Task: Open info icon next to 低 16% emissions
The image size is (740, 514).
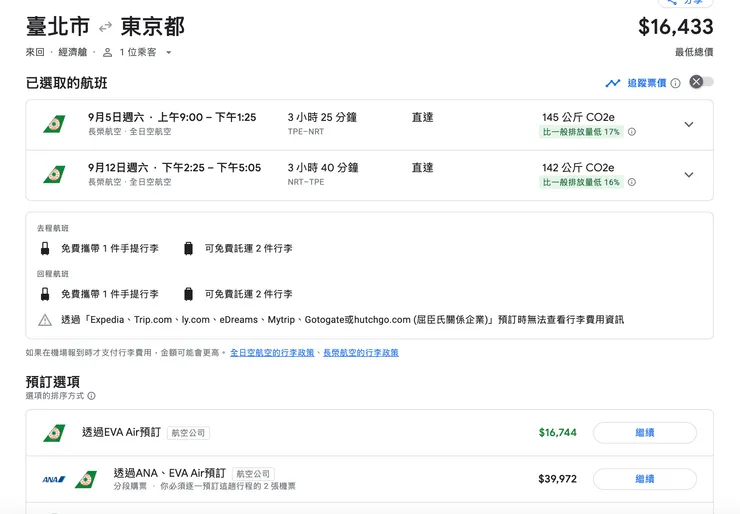Action: [x=632, y=182]
